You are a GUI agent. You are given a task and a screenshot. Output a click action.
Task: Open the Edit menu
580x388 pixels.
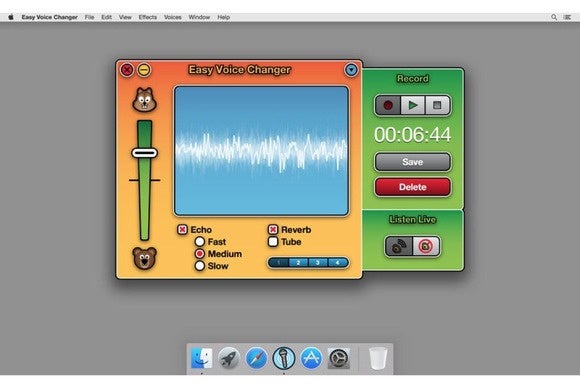point(107,17)
